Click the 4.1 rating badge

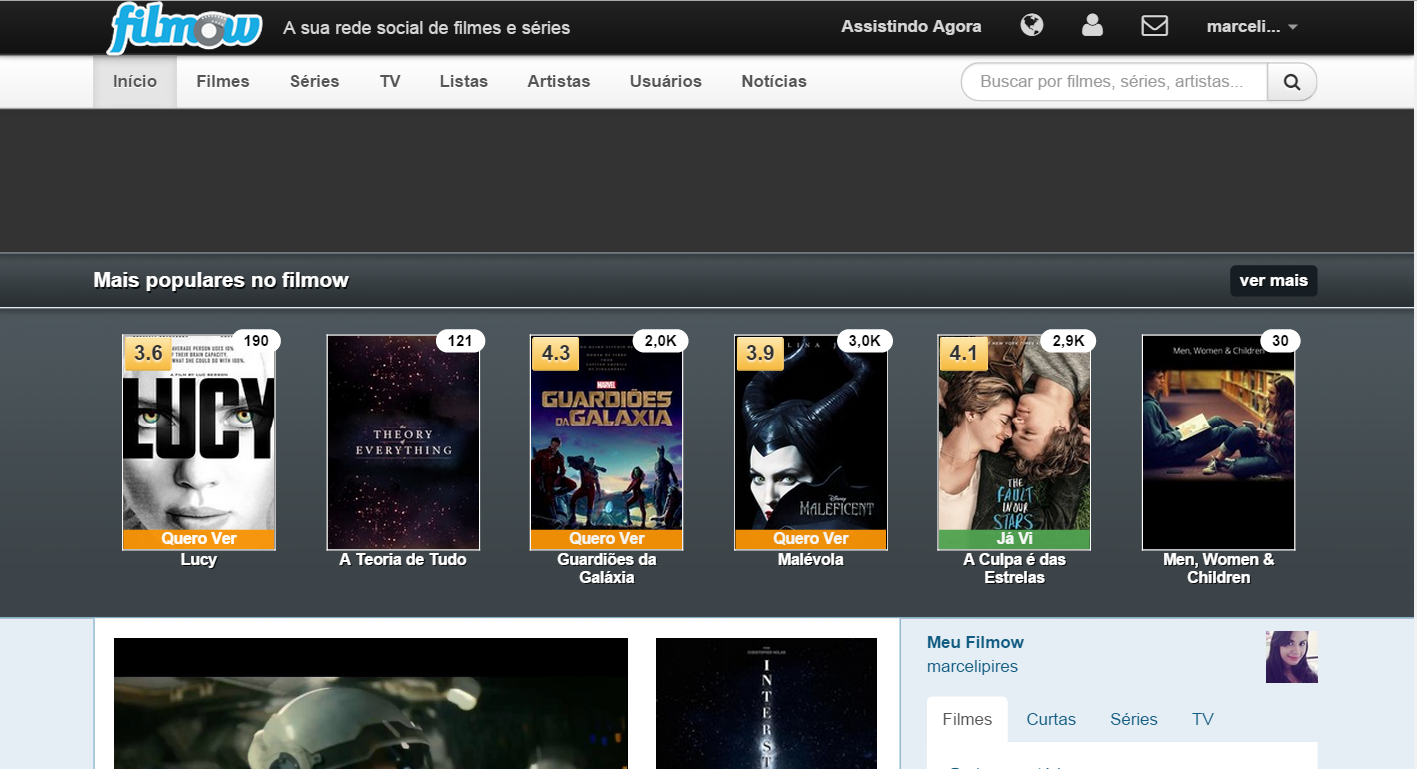click(964, 354)
